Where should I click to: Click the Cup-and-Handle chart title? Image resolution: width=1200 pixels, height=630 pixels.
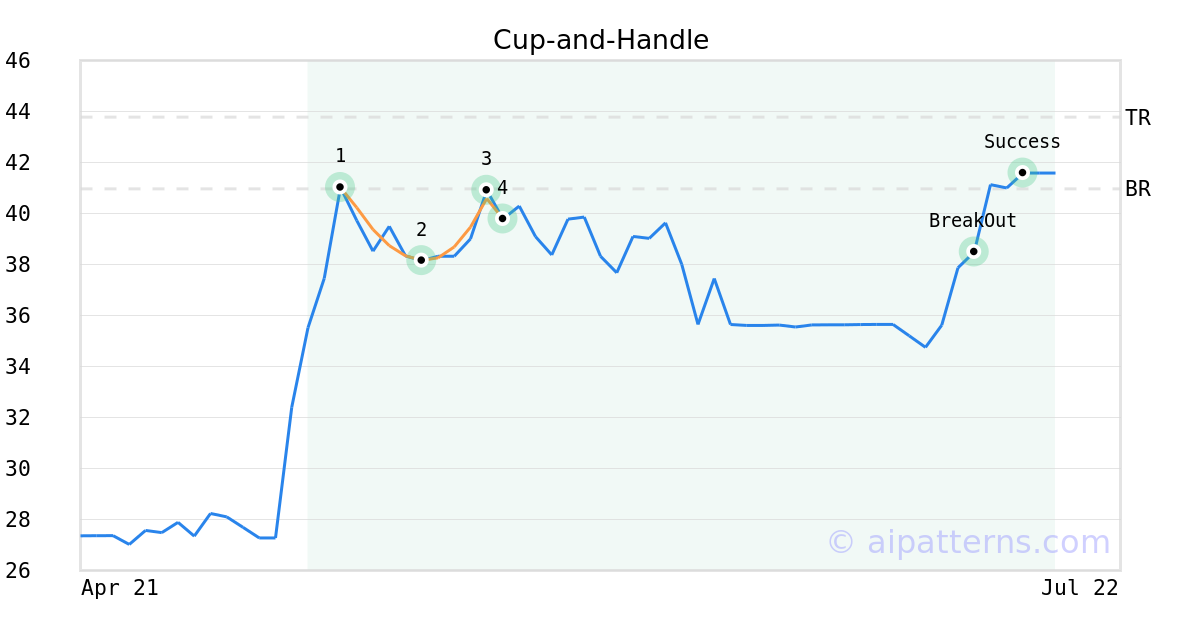click(x=601, y=40)
